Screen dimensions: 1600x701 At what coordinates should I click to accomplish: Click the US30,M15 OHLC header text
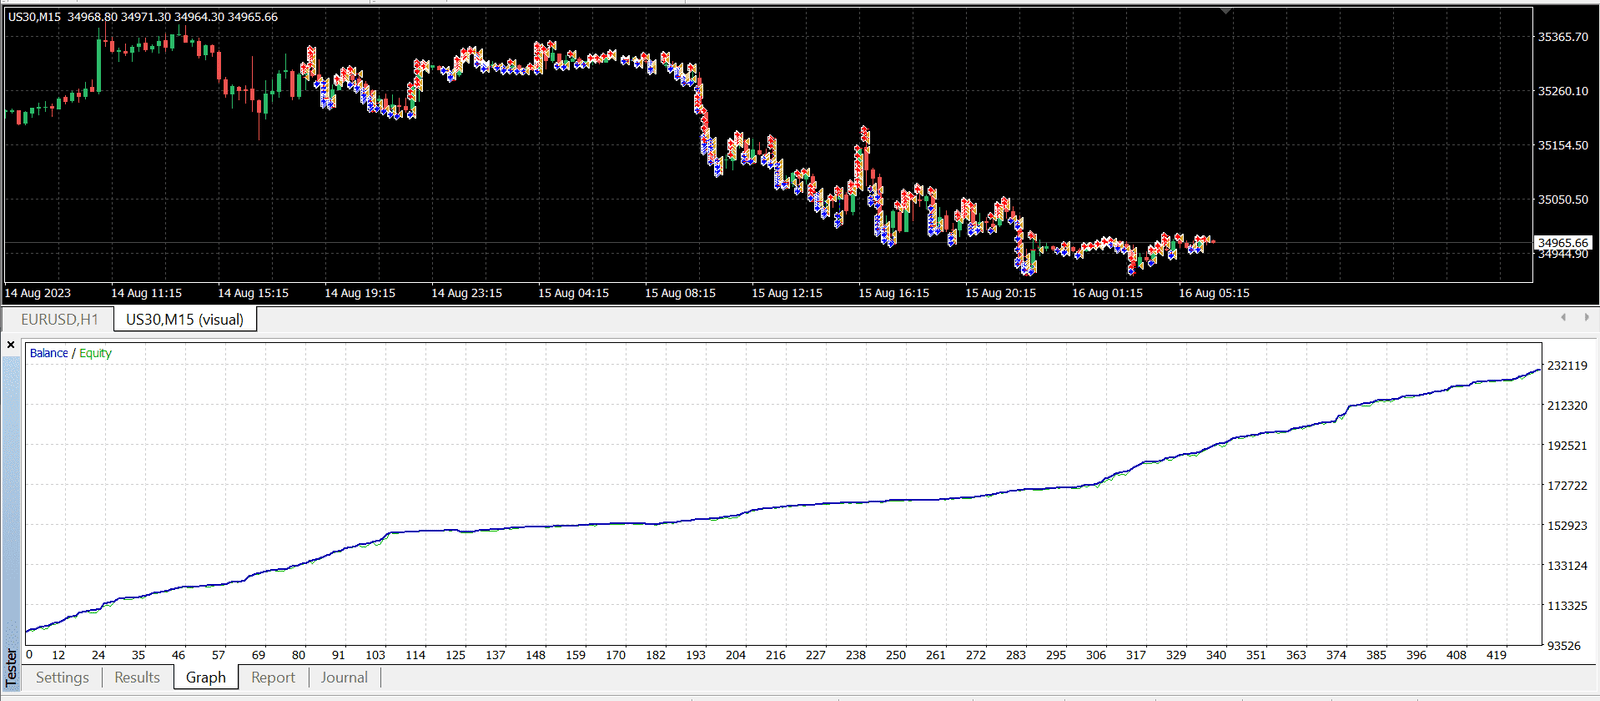click(143, 17)
